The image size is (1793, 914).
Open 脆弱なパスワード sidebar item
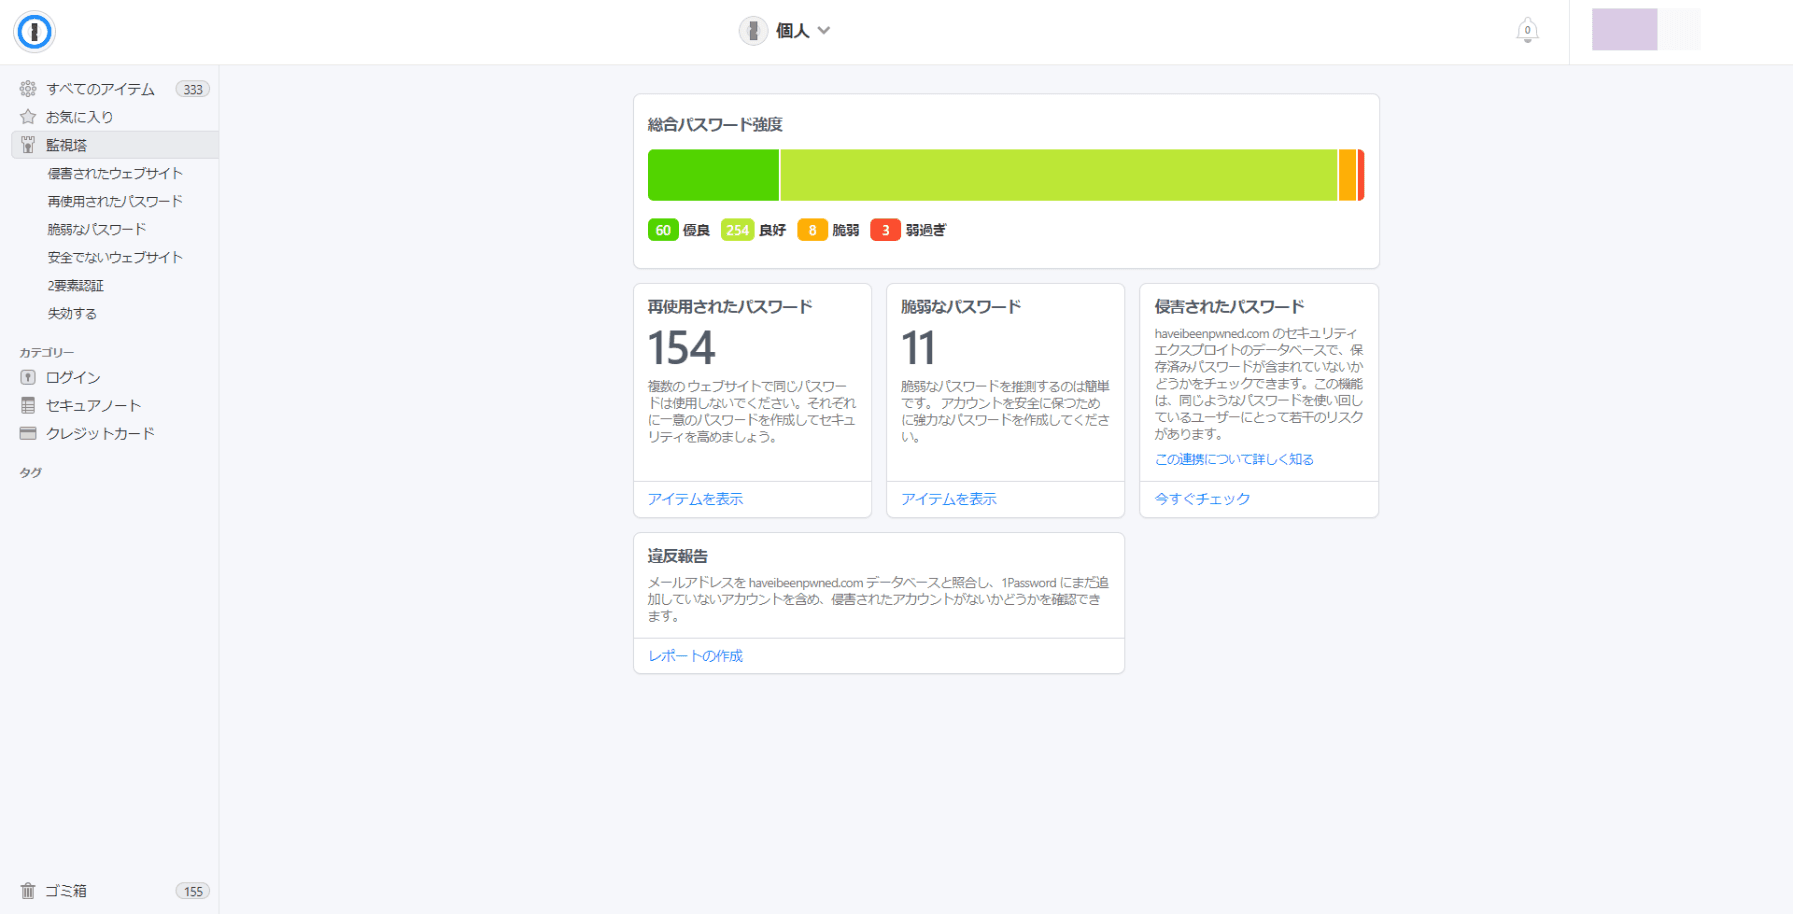pos(97,229)
